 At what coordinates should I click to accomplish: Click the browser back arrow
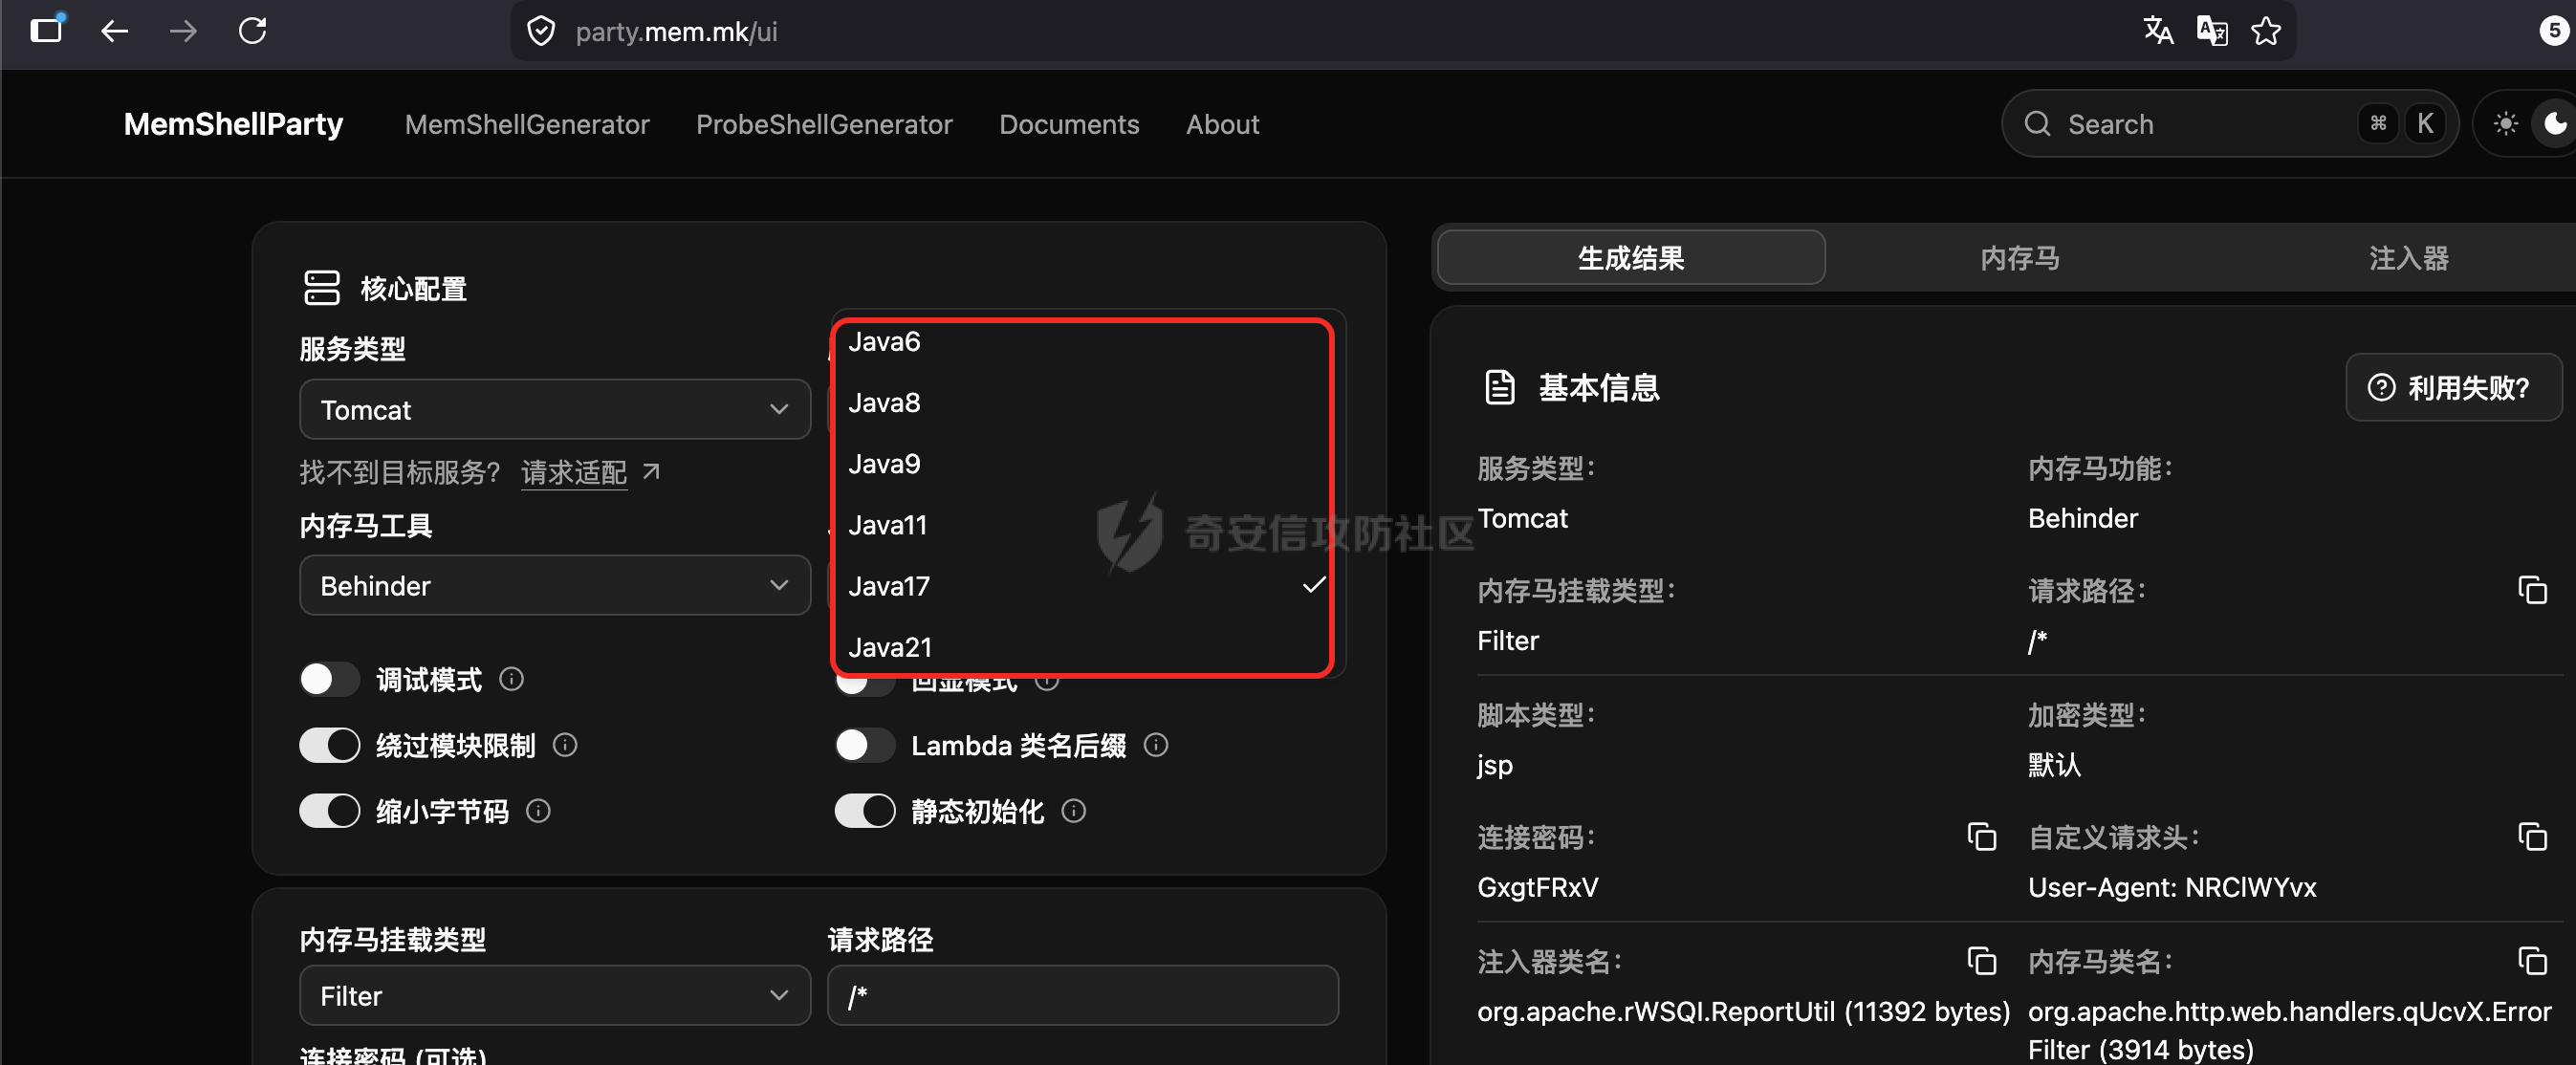[x=115, y=31]
